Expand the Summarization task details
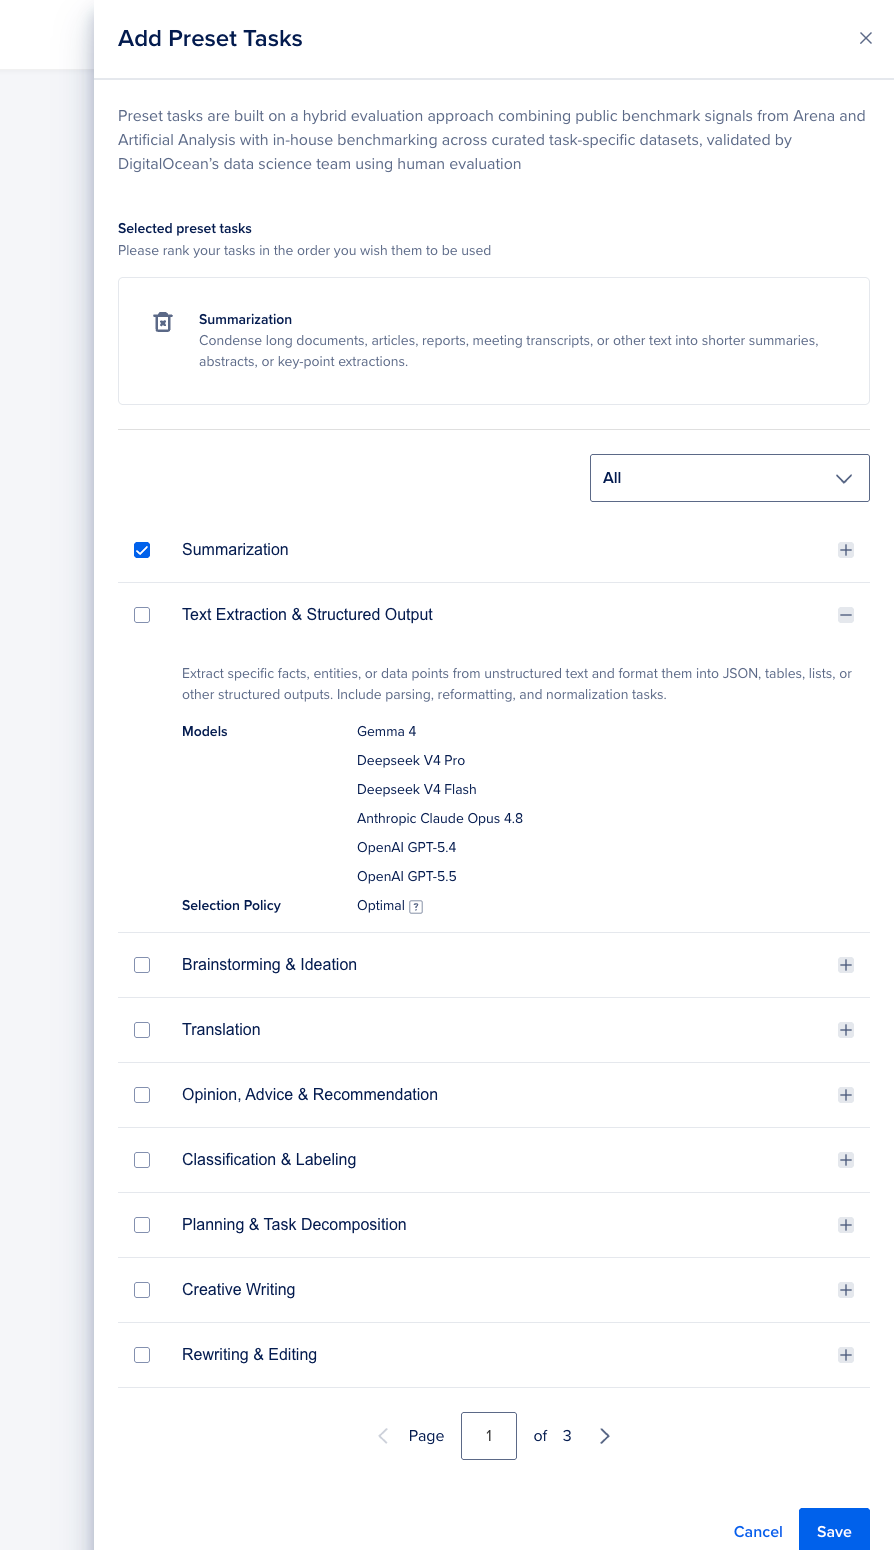The width and height of the screenshot is (894, 1550). (846, 550)
